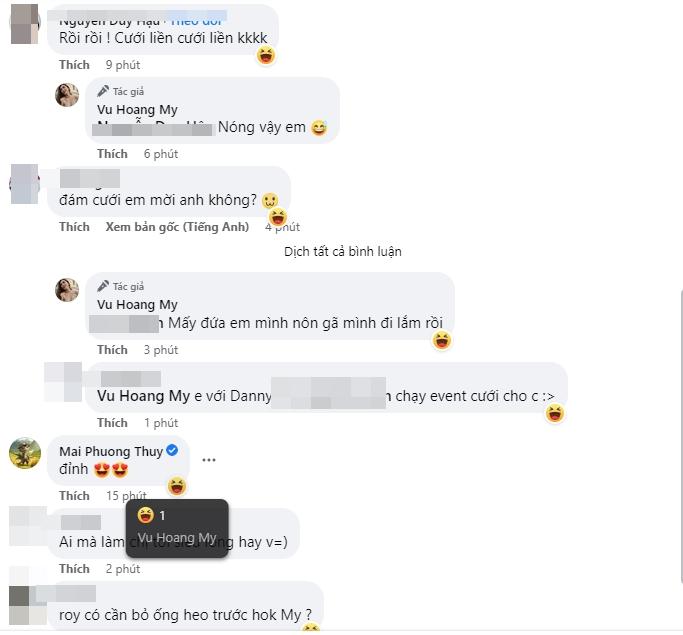Click the reaction on 'đám cưới em mời anh' comment
This screenshot has width=683, height=635.
(277, 216)
